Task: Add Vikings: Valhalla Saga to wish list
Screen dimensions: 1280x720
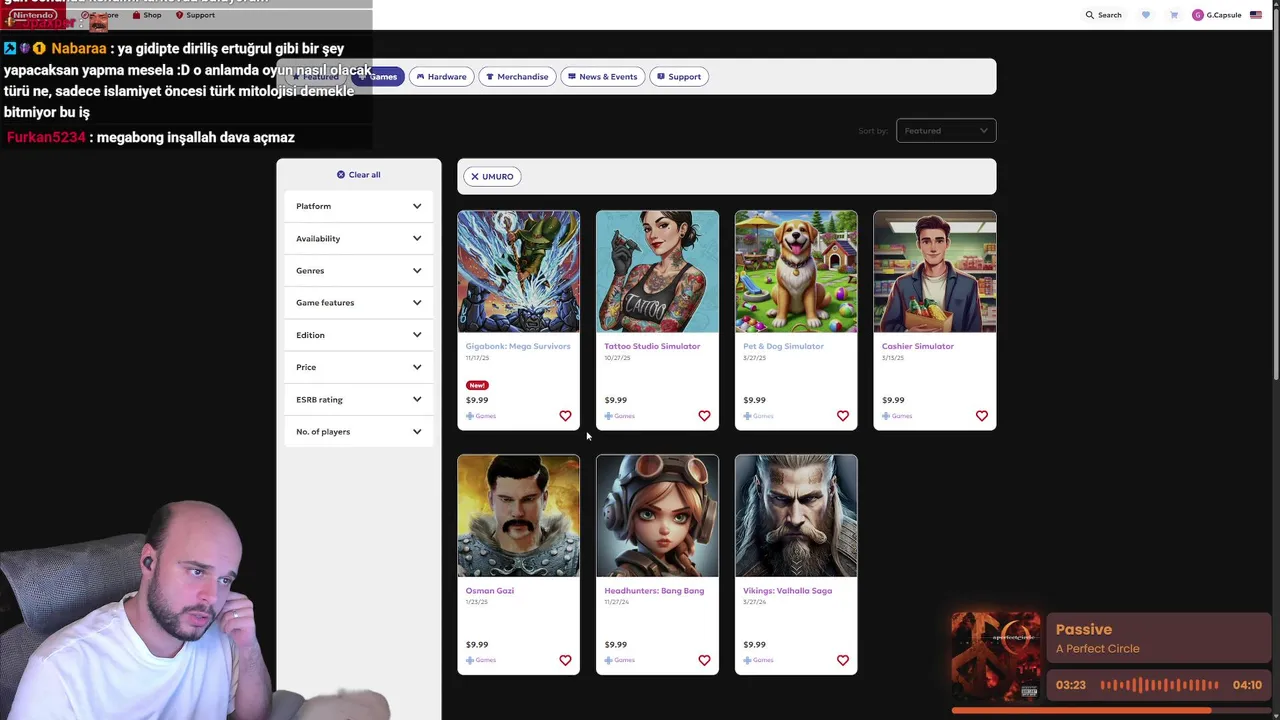Action: point(843,660)
